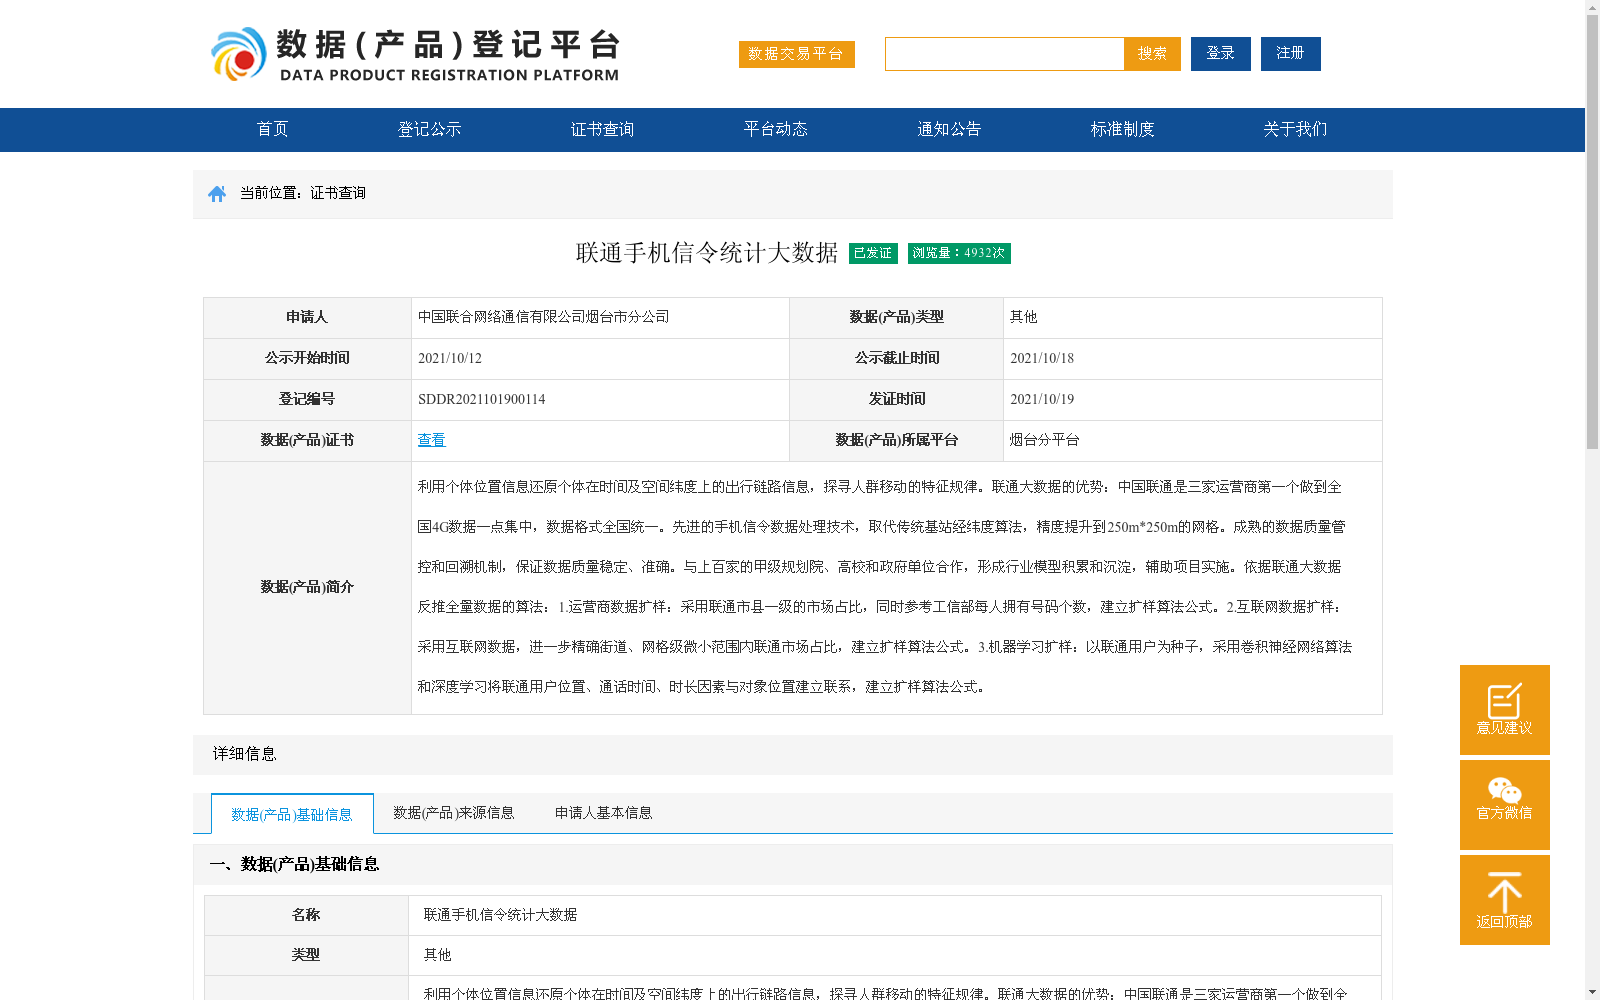Click the 公示截止时间 label cell
The image size is (1600, 1000).
(x=897, y=358)
